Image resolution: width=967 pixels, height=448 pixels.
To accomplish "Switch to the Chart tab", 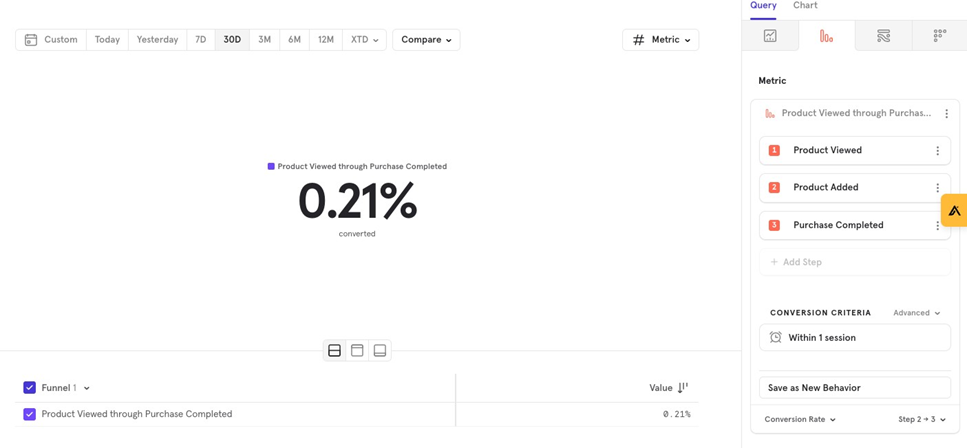I will tap(805, 6).
